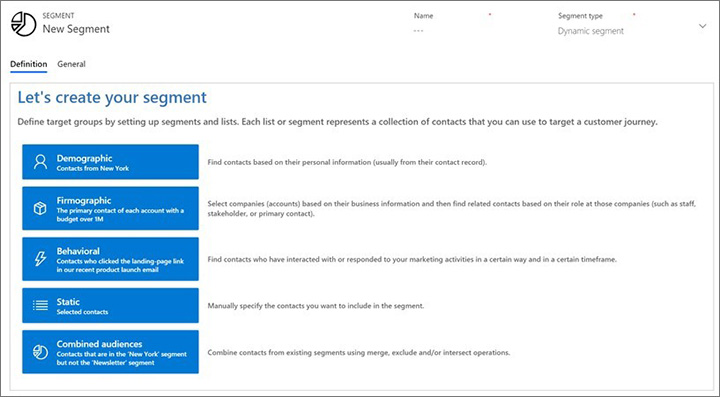Click the segment pie chart icon in header

click(23, 24)
